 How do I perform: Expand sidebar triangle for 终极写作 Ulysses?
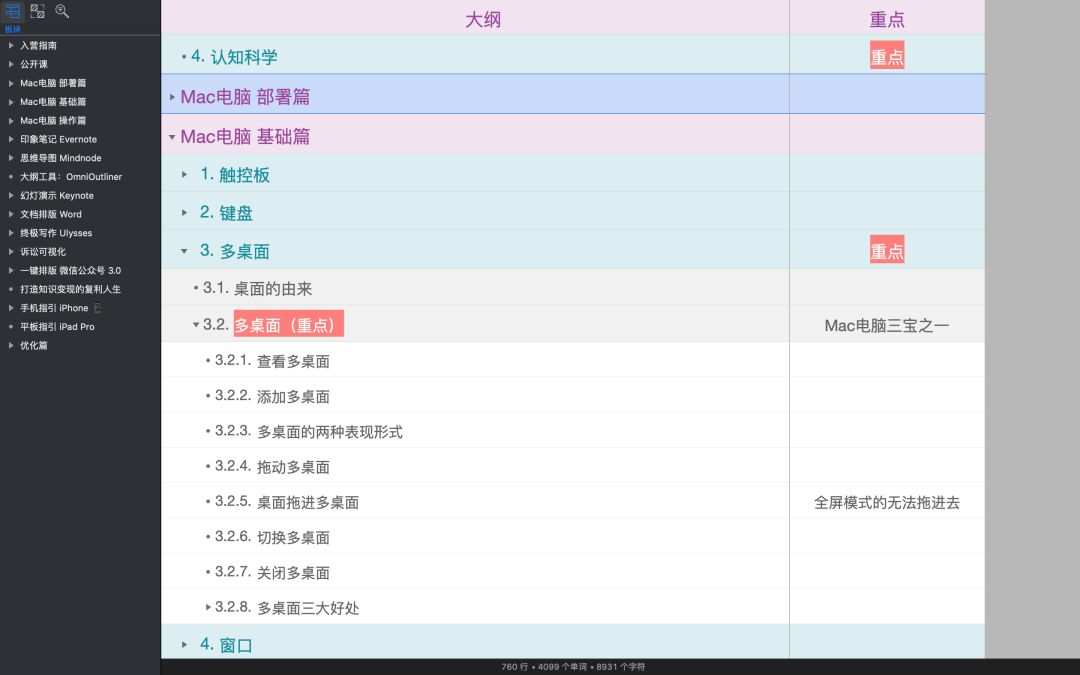click(11, 233)
